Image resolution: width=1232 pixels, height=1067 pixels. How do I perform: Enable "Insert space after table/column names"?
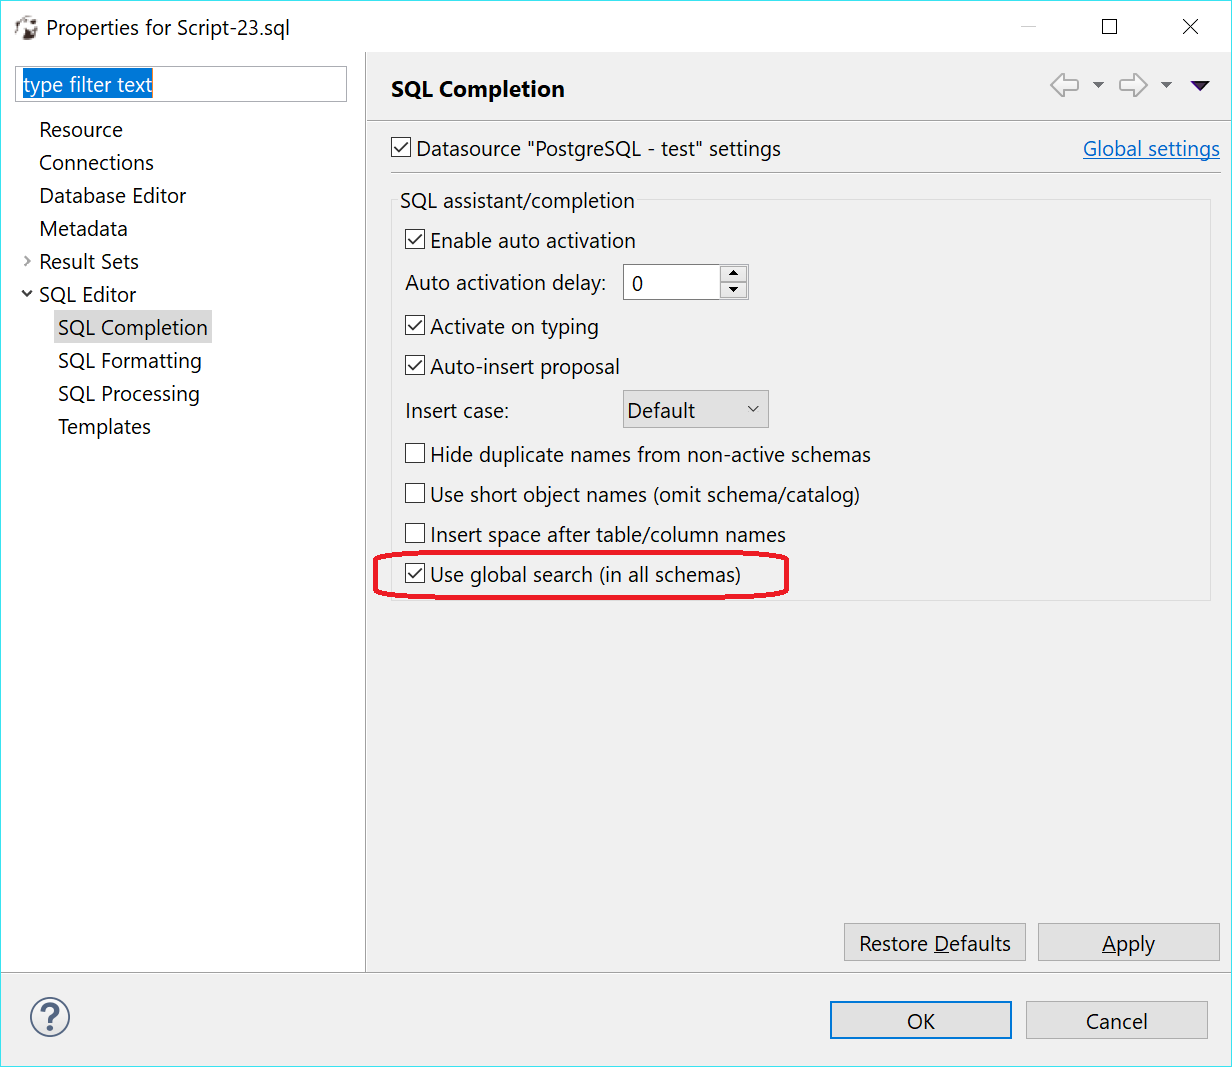point(415,532)
